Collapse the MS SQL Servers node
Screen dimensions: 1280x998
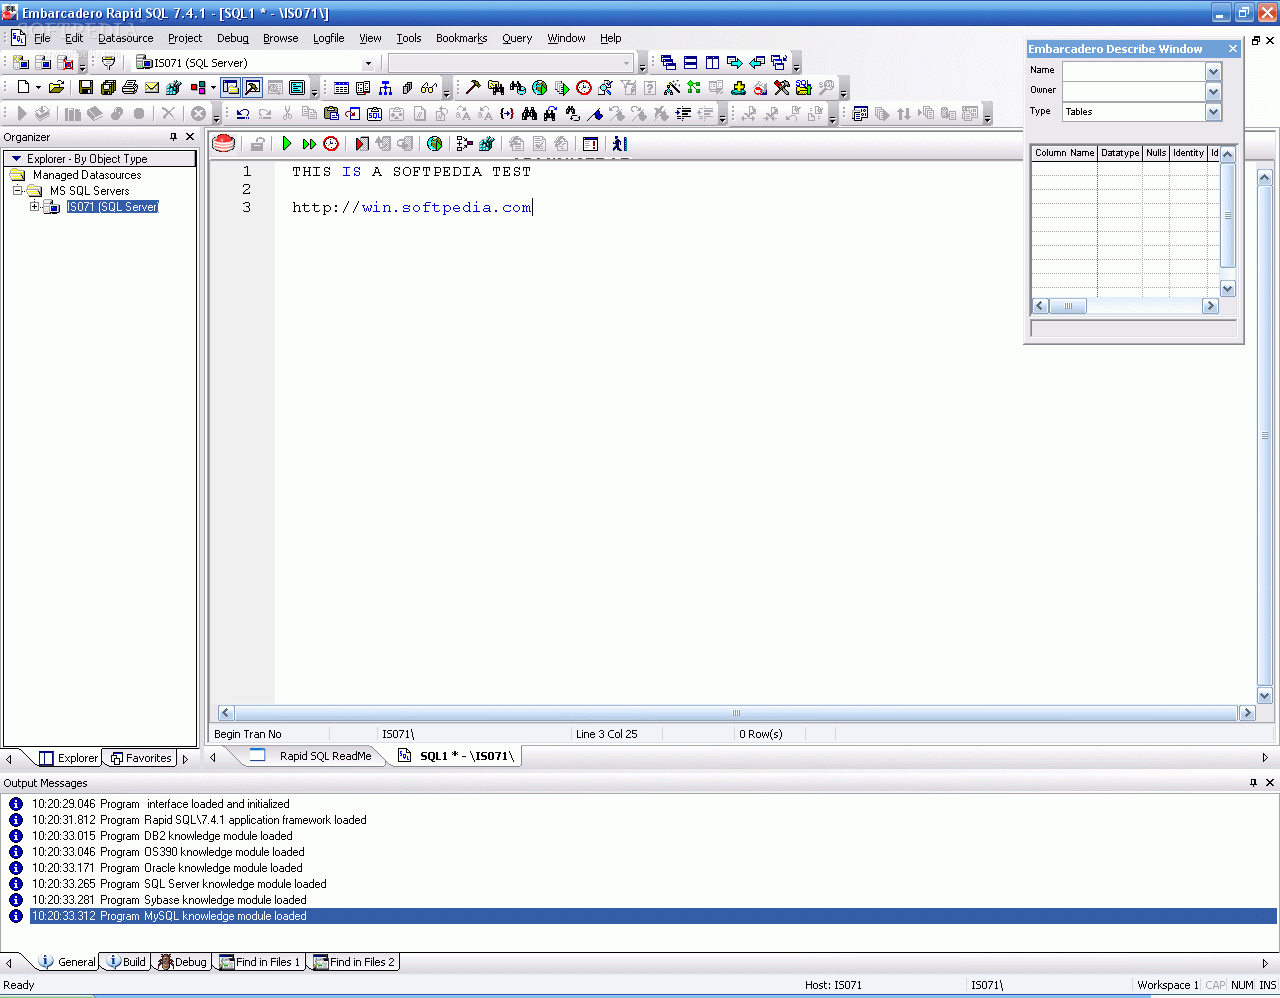point(17,191)
